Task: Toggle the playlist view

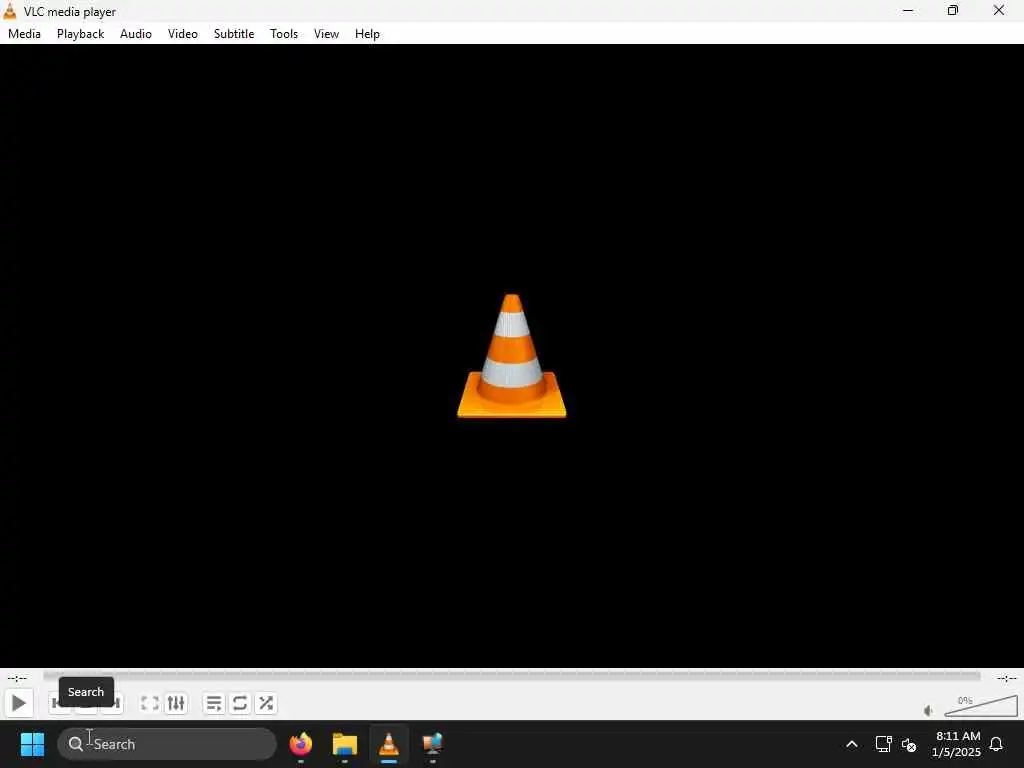Action: pos(214,703)
